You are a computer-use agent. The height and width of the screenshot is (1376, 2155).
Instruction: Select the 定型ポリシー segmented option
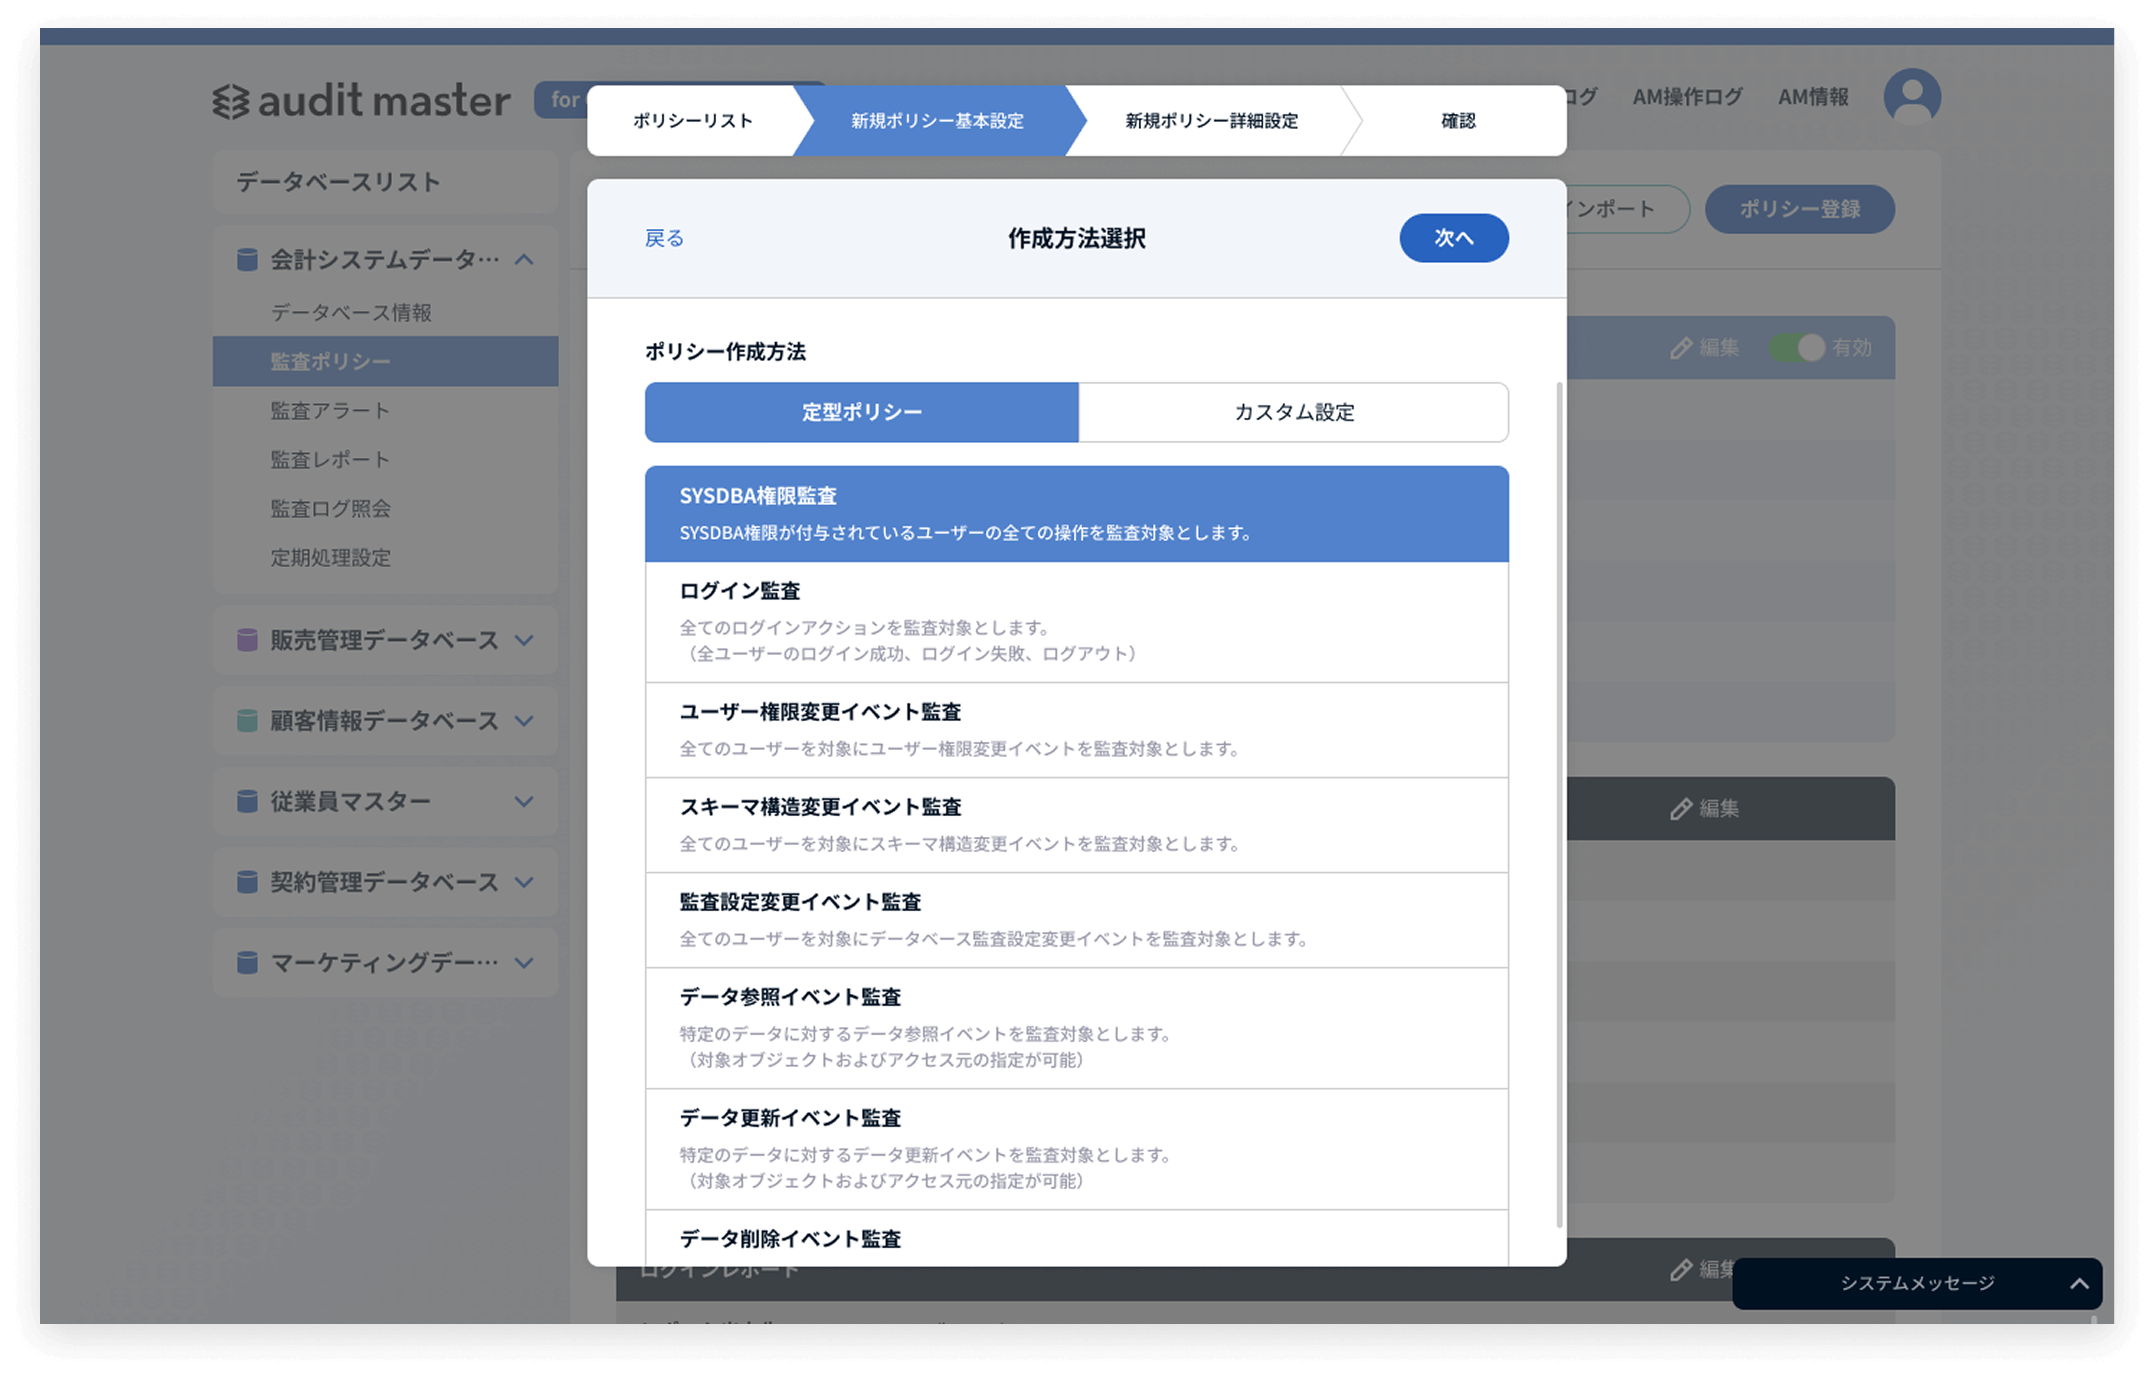click(x=861, y=412)
